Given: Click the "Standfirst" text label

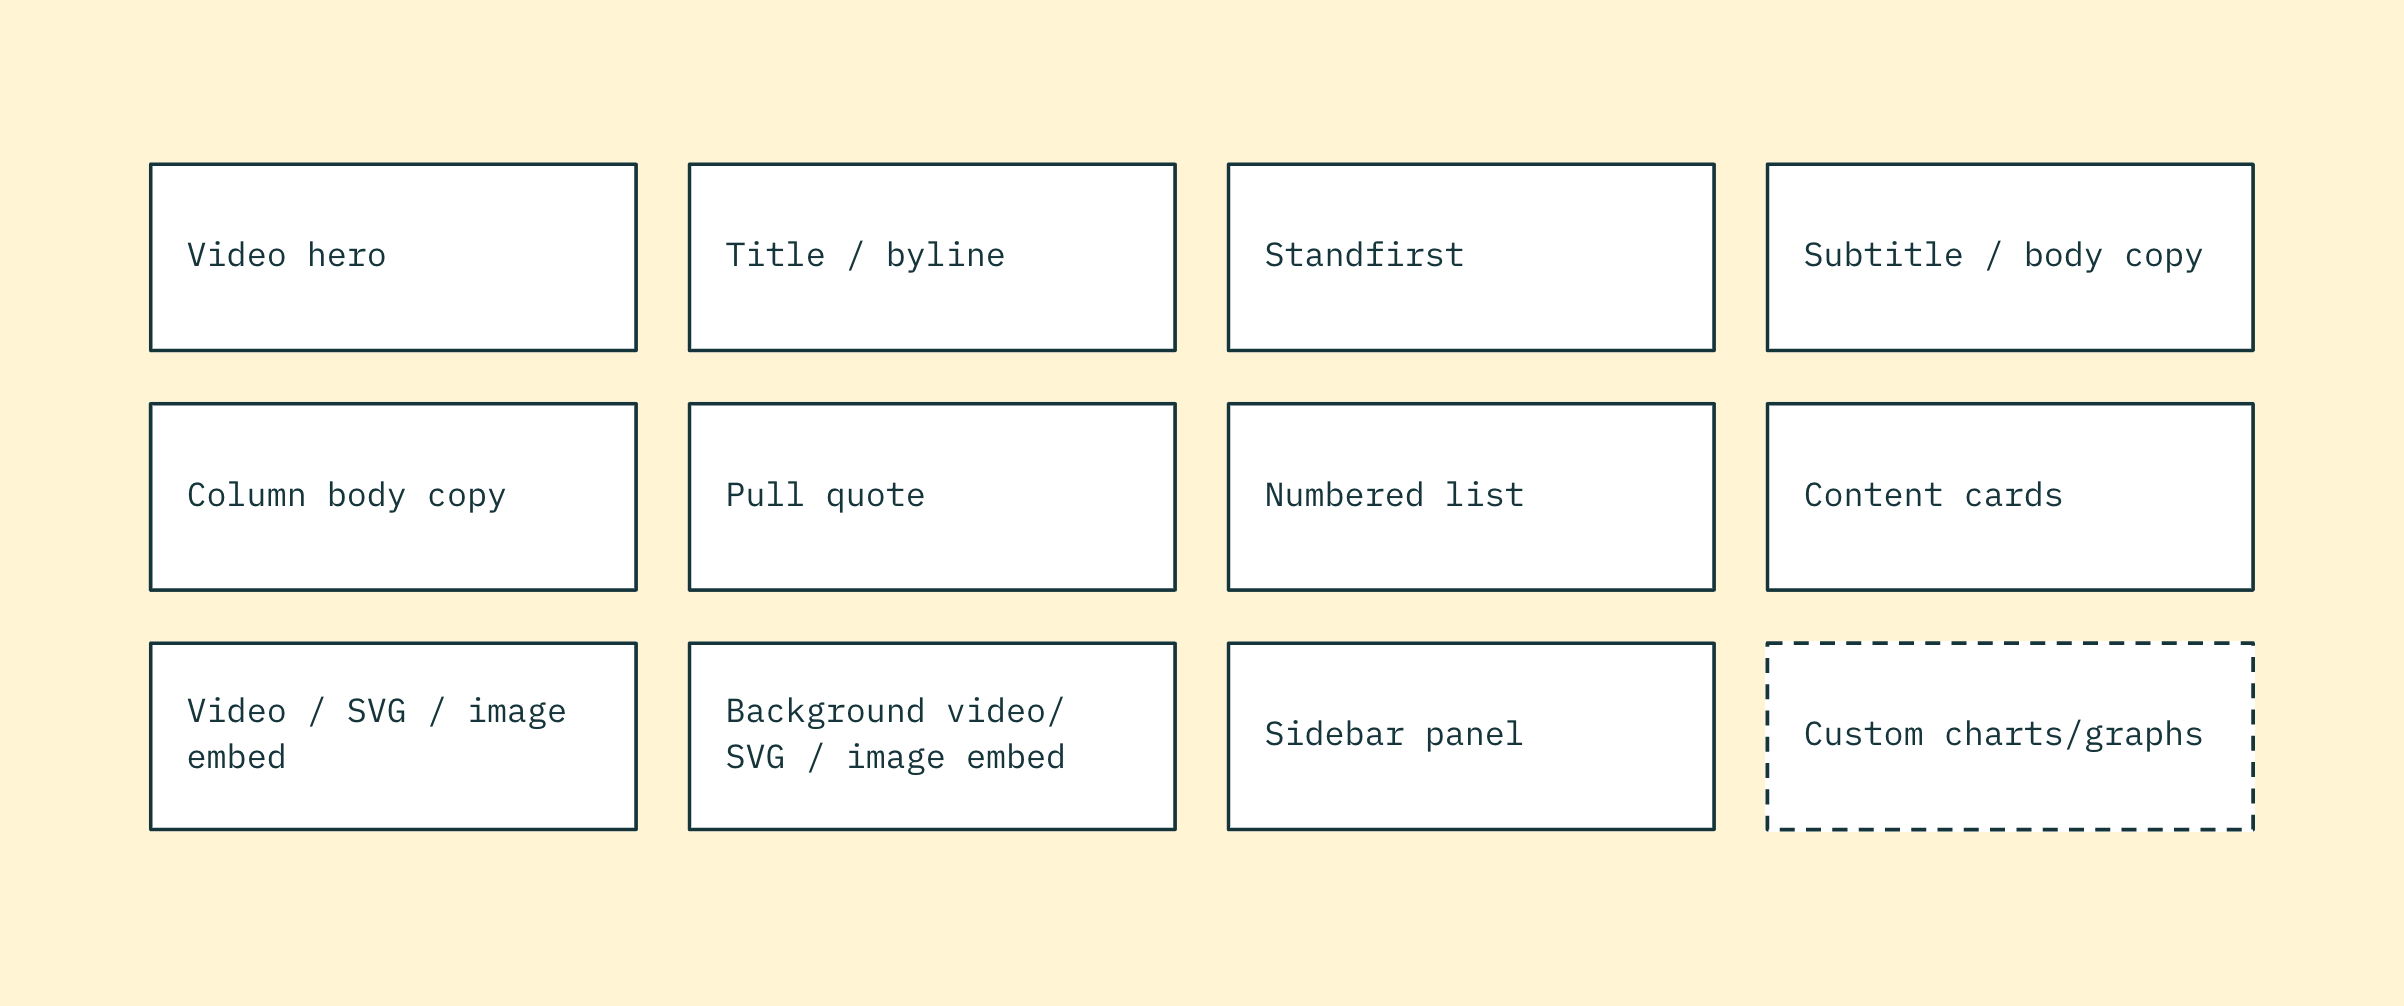Looking at the screenshot, I should pyautogui.click(x=1364, y=256).
